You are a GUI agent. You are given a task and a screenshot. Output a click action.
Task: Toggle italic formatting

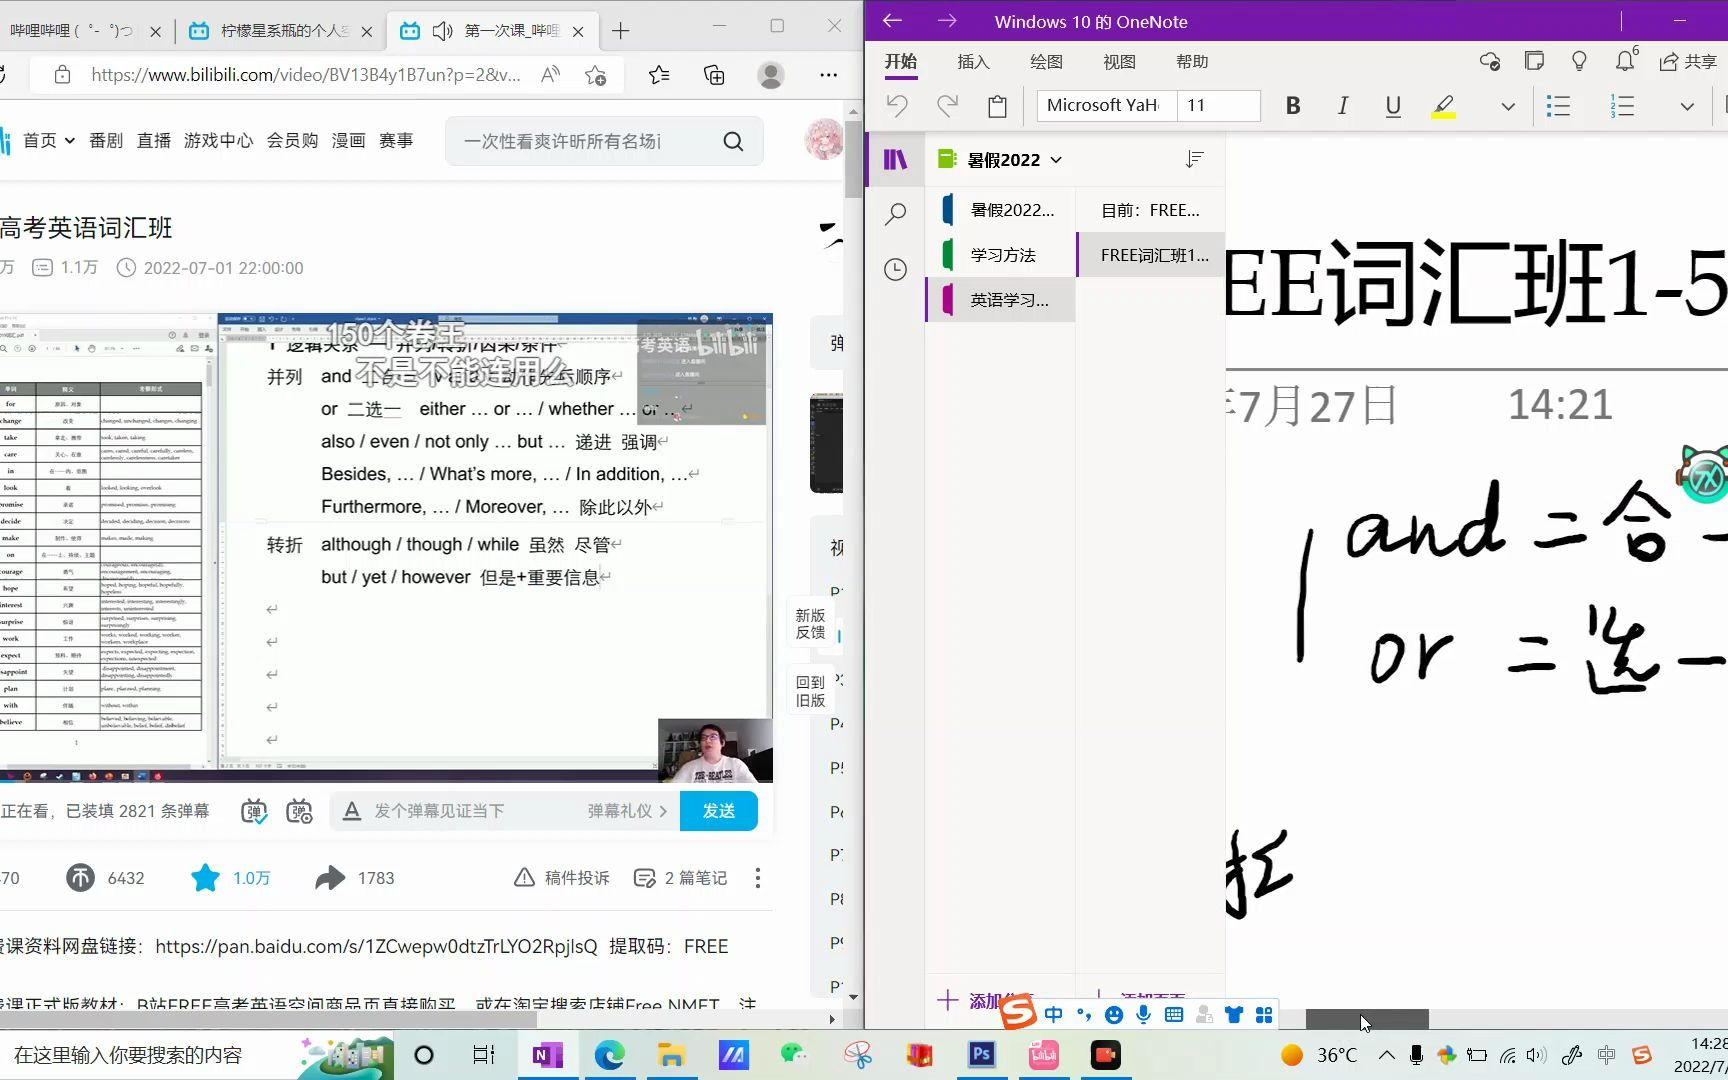(x=1342, y=106)
